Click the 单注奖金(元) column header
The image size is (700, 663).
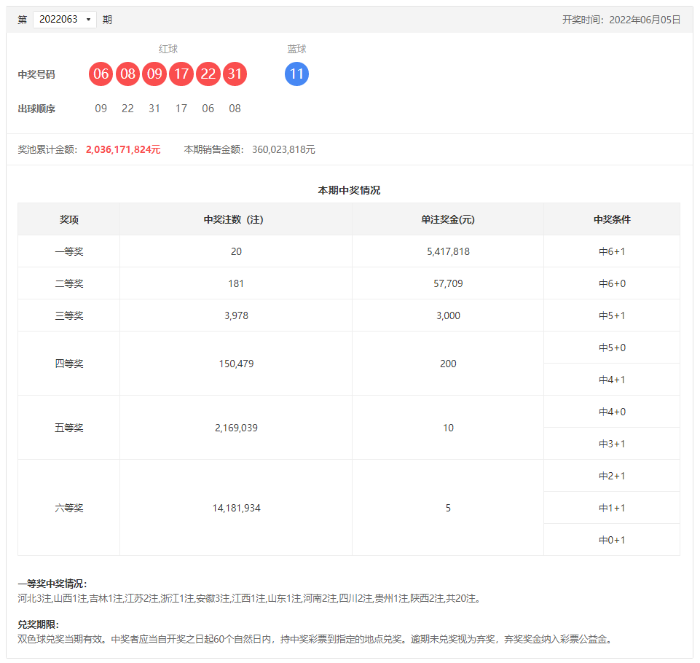coord(447,219)
